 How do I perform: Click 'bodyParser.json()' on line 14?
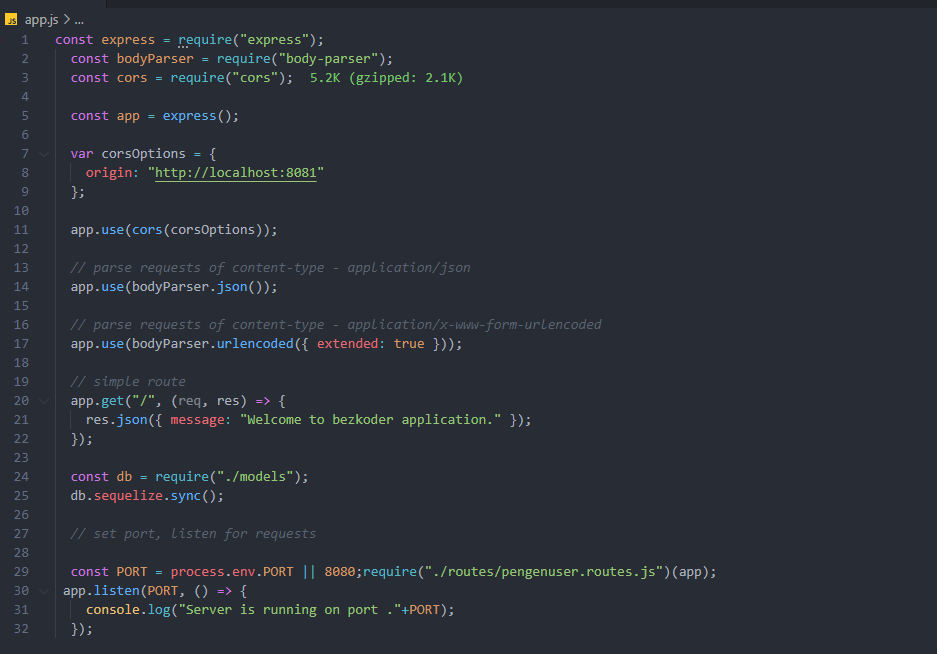click(x=201, y=287)
